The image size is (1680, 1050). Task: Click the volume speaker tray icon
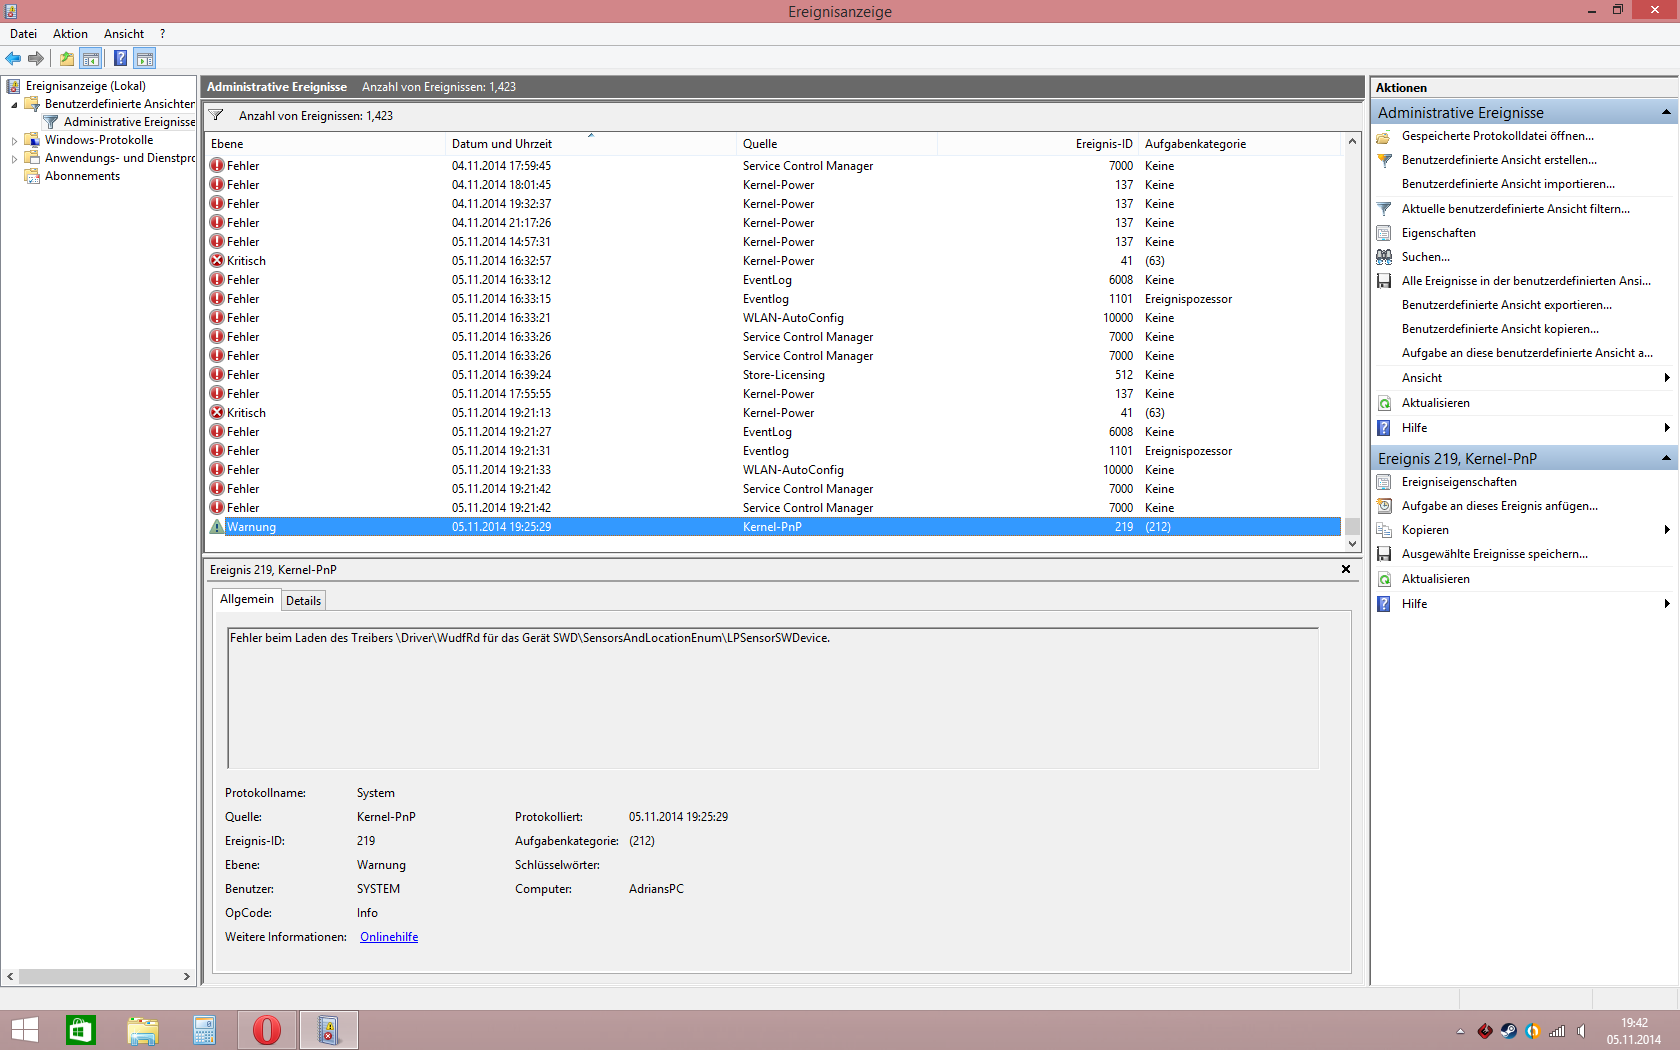(x=1582, y=1031)
